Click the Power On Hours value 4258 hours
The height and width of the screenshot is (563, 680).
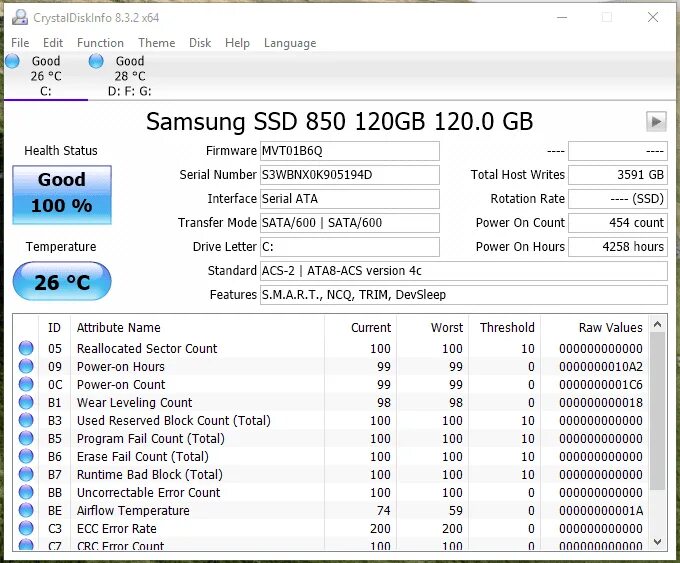(618, 247)
